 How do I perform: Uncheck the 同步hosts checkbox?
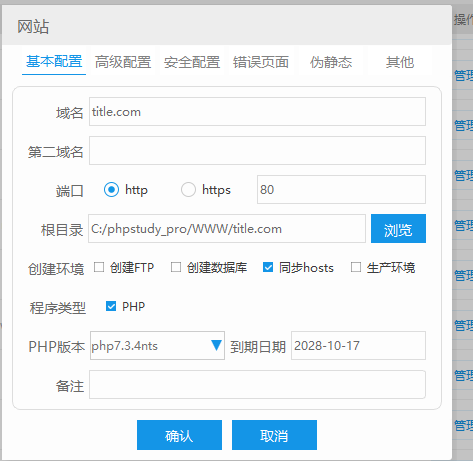click(268, 267)
